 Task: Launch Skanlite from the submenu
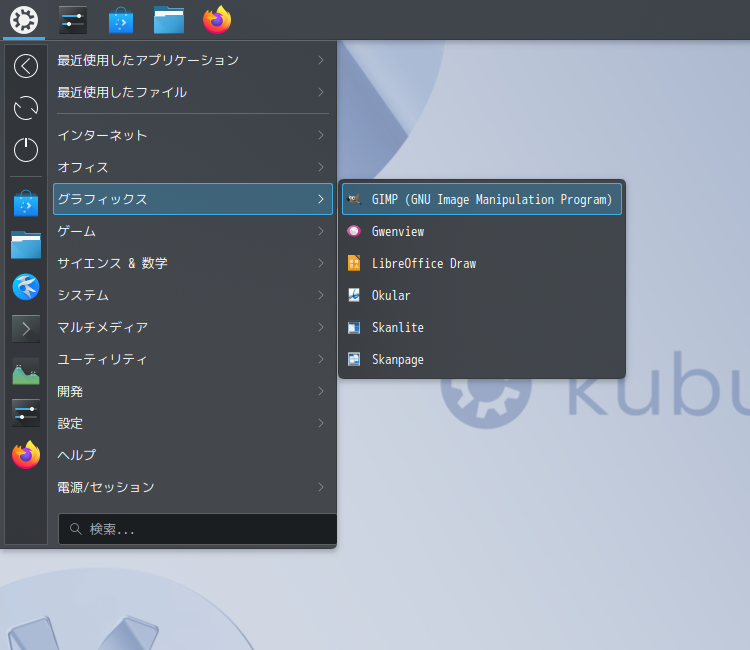pos(482,327)
